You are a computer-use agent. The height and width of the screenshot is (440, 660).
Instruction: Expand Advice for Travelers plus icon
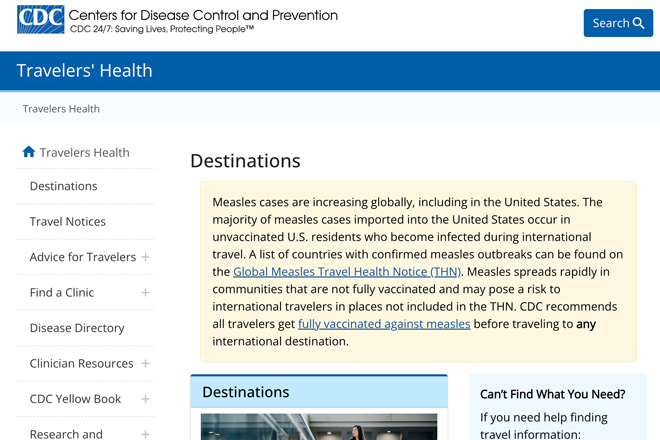(x=145, y=257)
